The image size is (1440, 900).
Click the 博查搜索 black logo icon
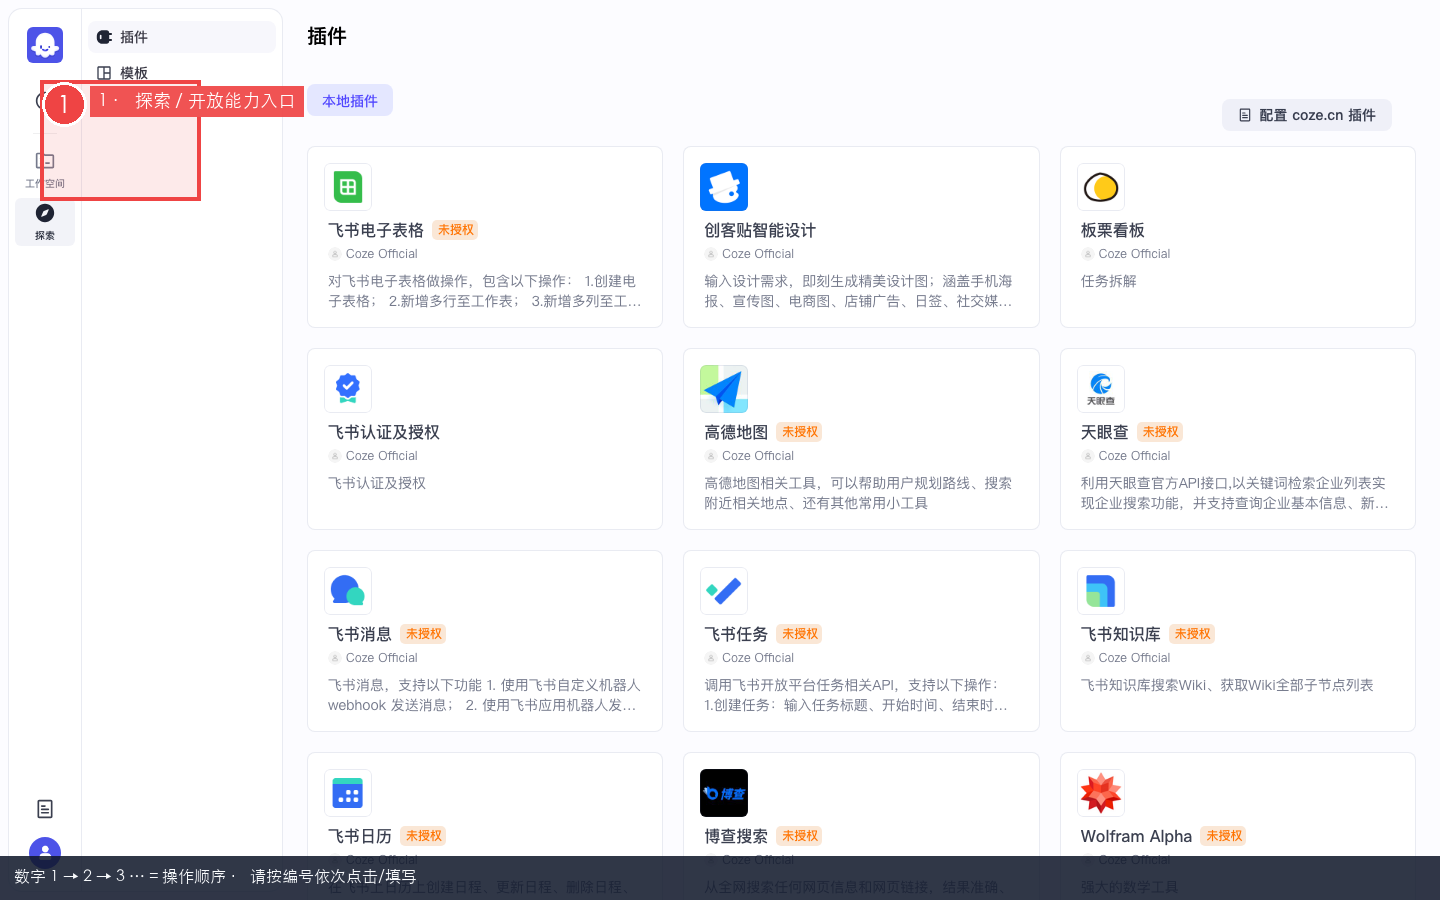[x=724, y=793]
